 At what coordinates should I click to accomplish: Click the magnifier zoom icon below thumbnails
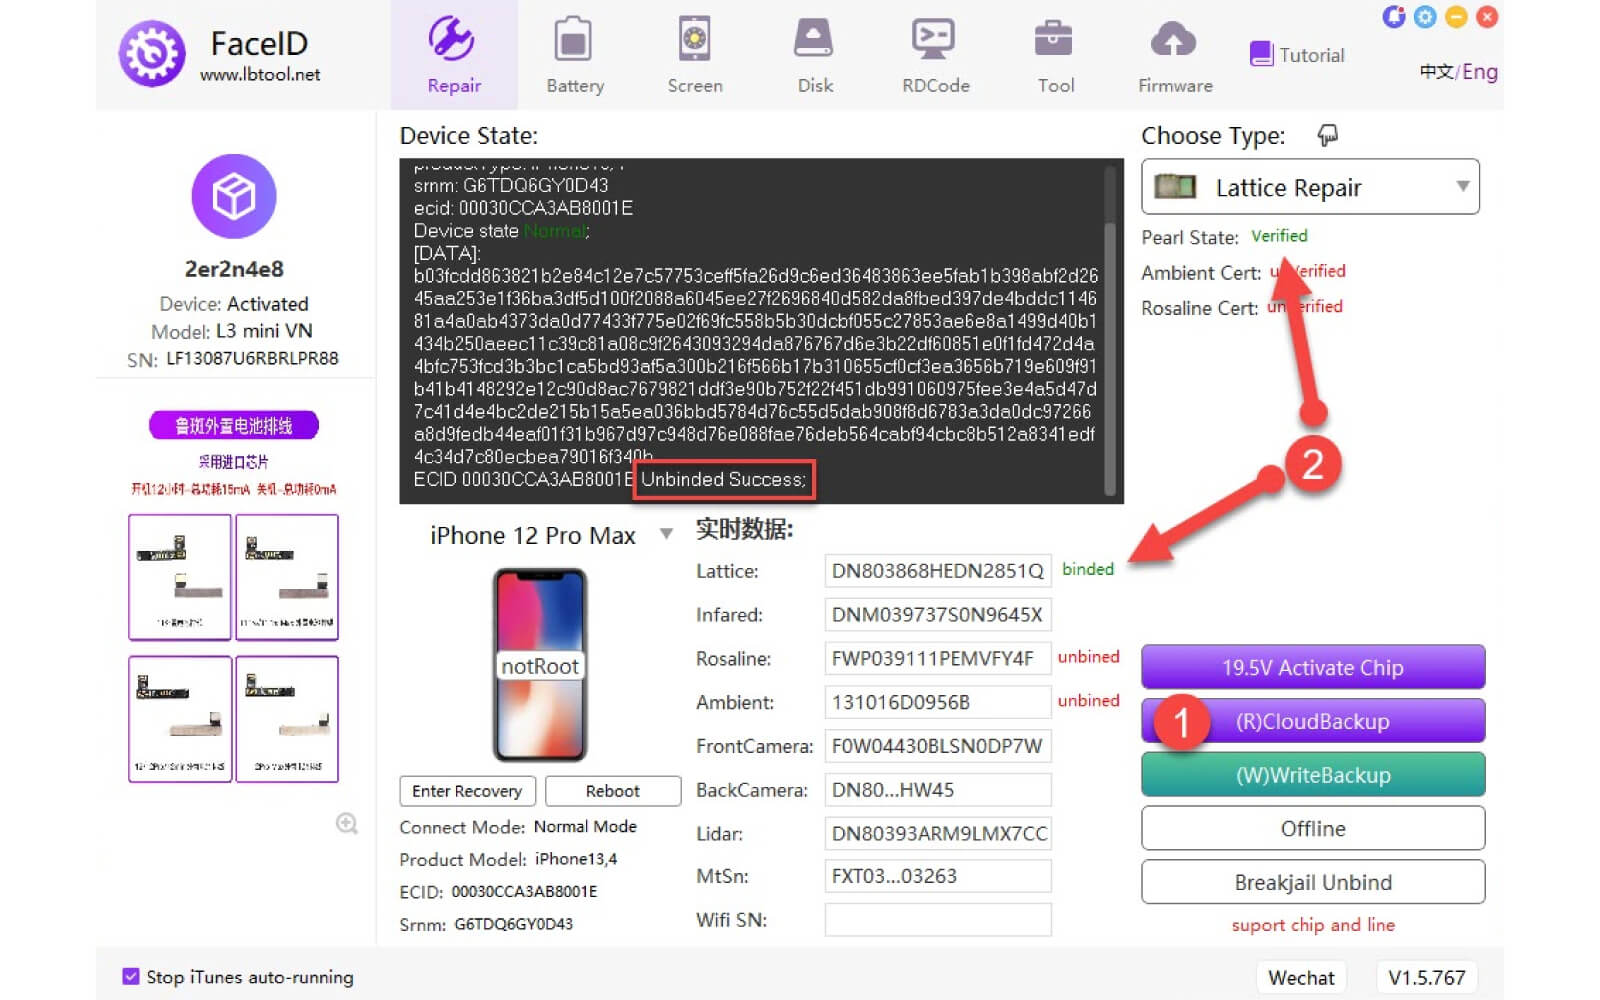point(347,824)
